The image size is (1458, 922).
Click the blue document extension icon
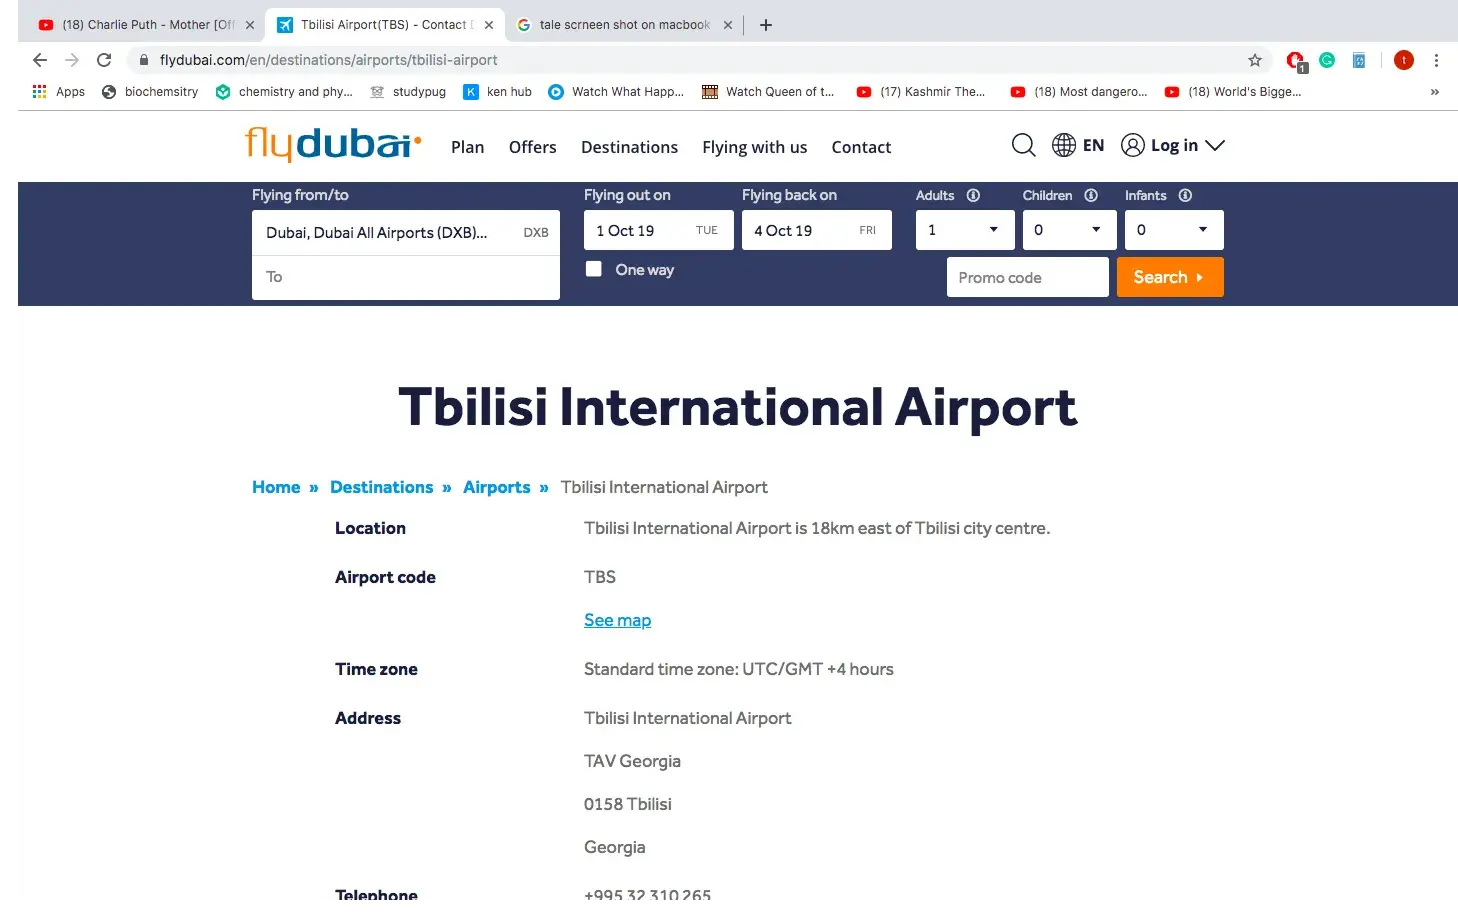coord(1359,60)
